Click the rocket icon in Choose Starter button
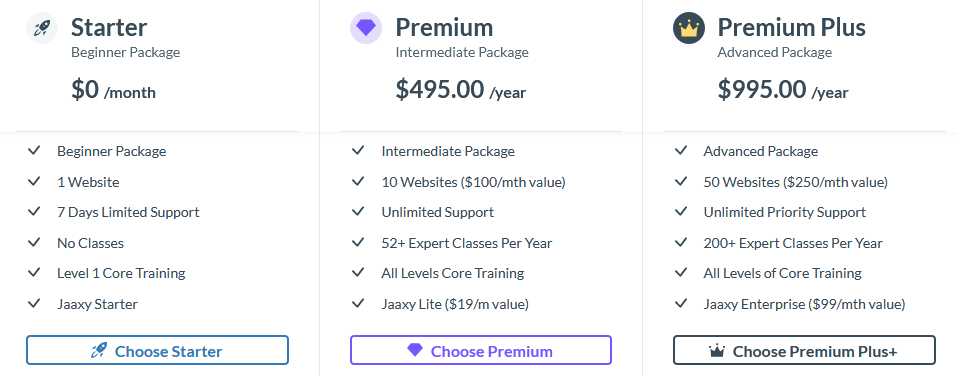This screenshot has width=958, height=376. [x=98, y=350]
